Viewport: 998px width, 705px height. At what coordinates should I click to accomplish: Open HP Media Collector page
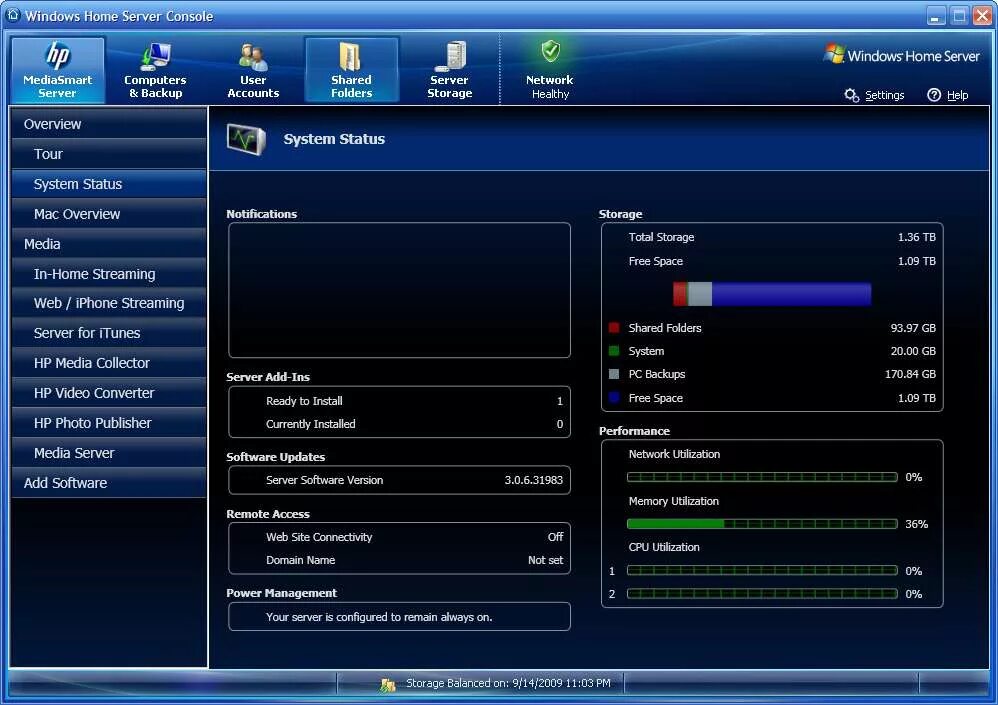(x=109, y=363)
